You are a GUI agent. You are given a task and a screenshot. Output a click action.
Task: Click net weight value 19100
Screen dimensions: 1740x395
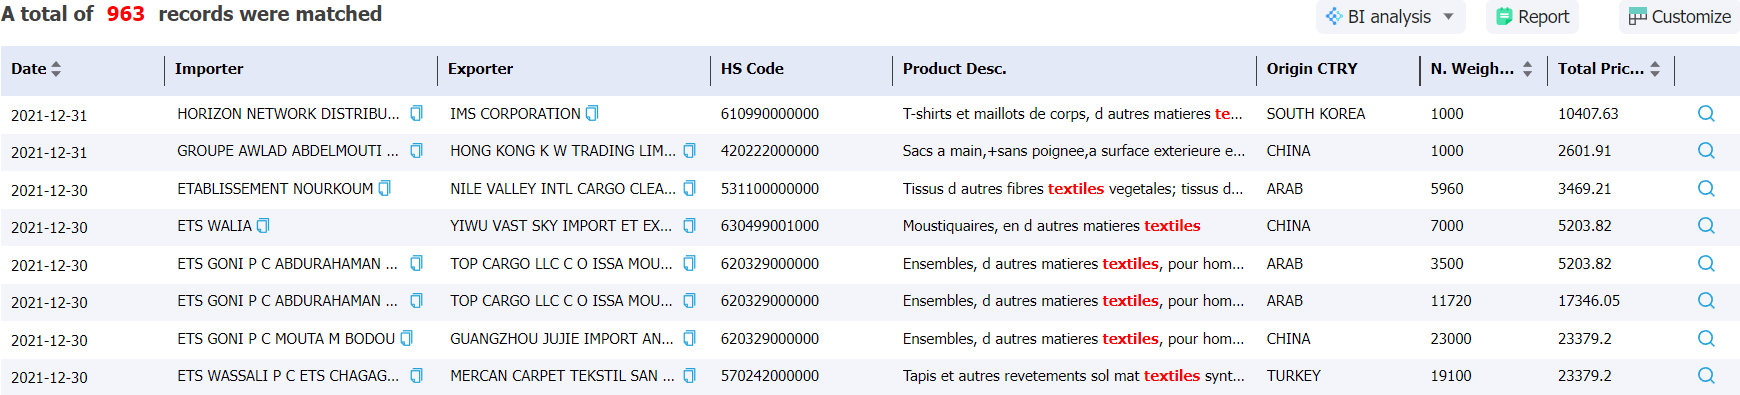[1451, 376]
